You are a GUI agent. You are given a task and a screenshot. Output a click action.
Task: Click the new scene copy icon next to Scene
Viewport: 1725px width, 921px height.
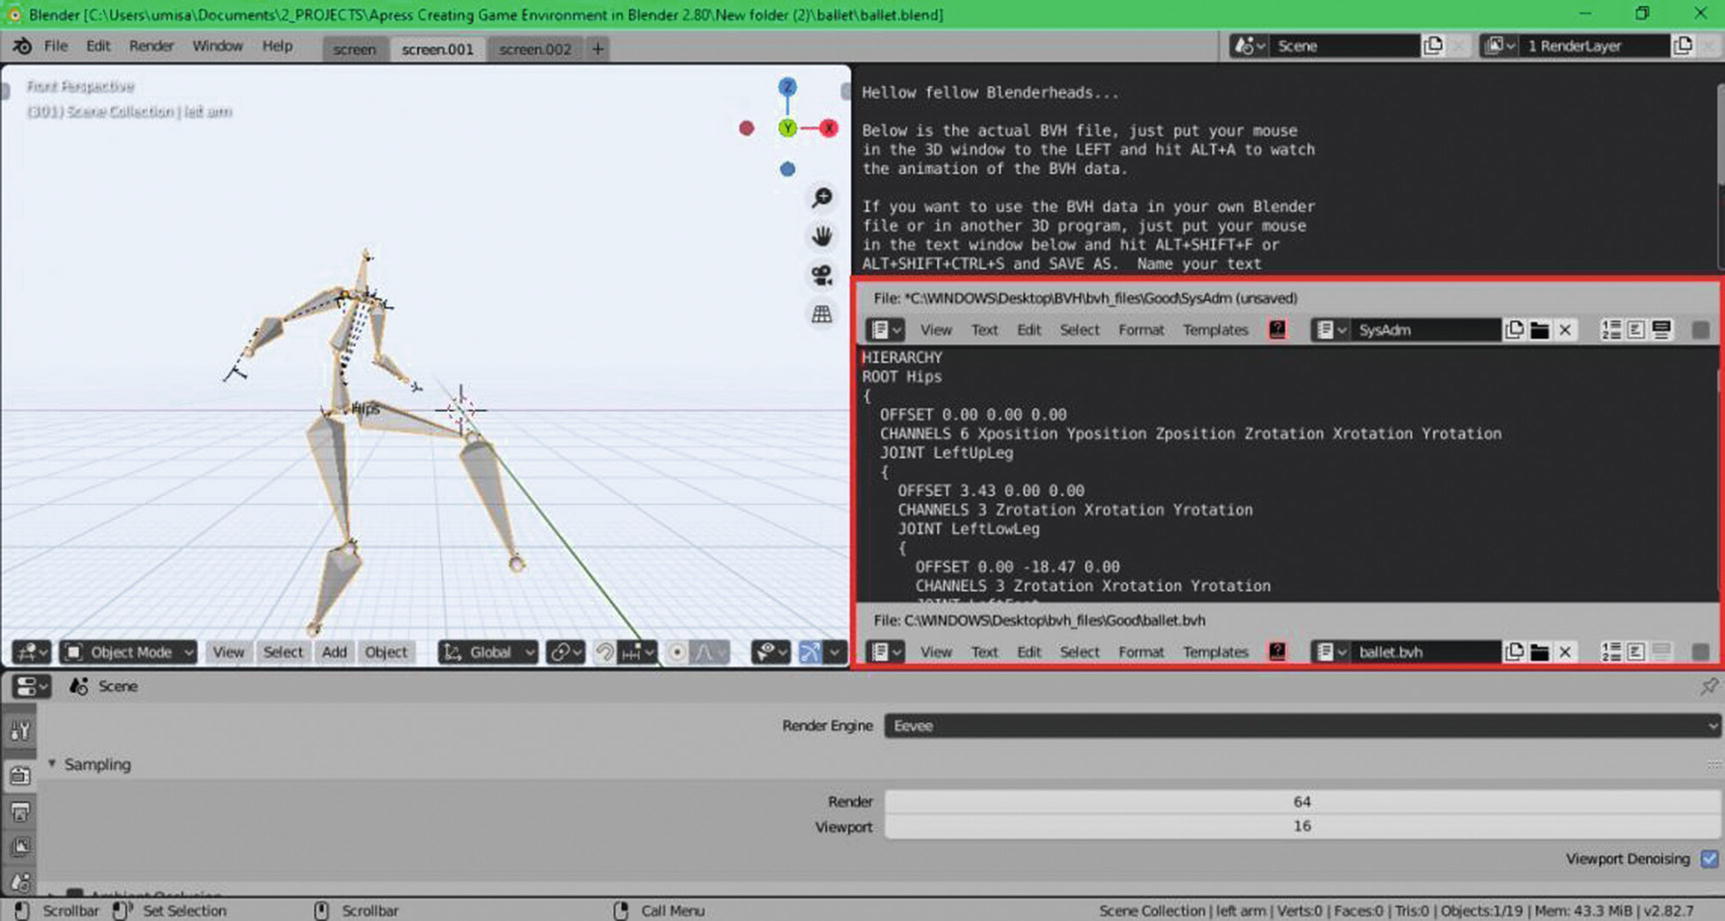[x=1433, y=46]
